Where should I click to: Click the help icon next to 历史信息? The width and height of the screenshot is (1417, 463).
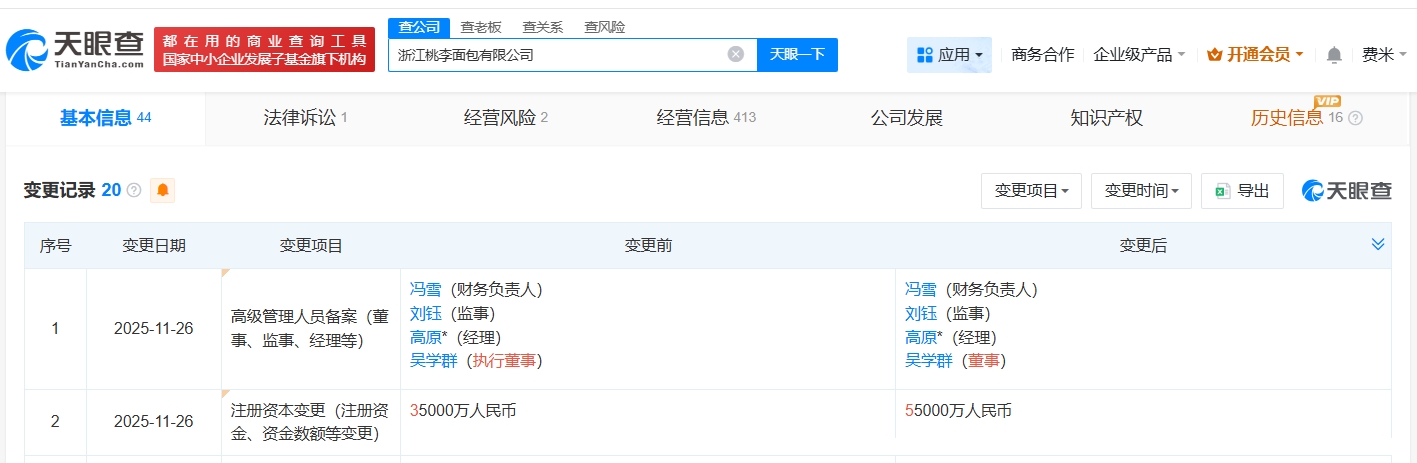coord(1356,118)
